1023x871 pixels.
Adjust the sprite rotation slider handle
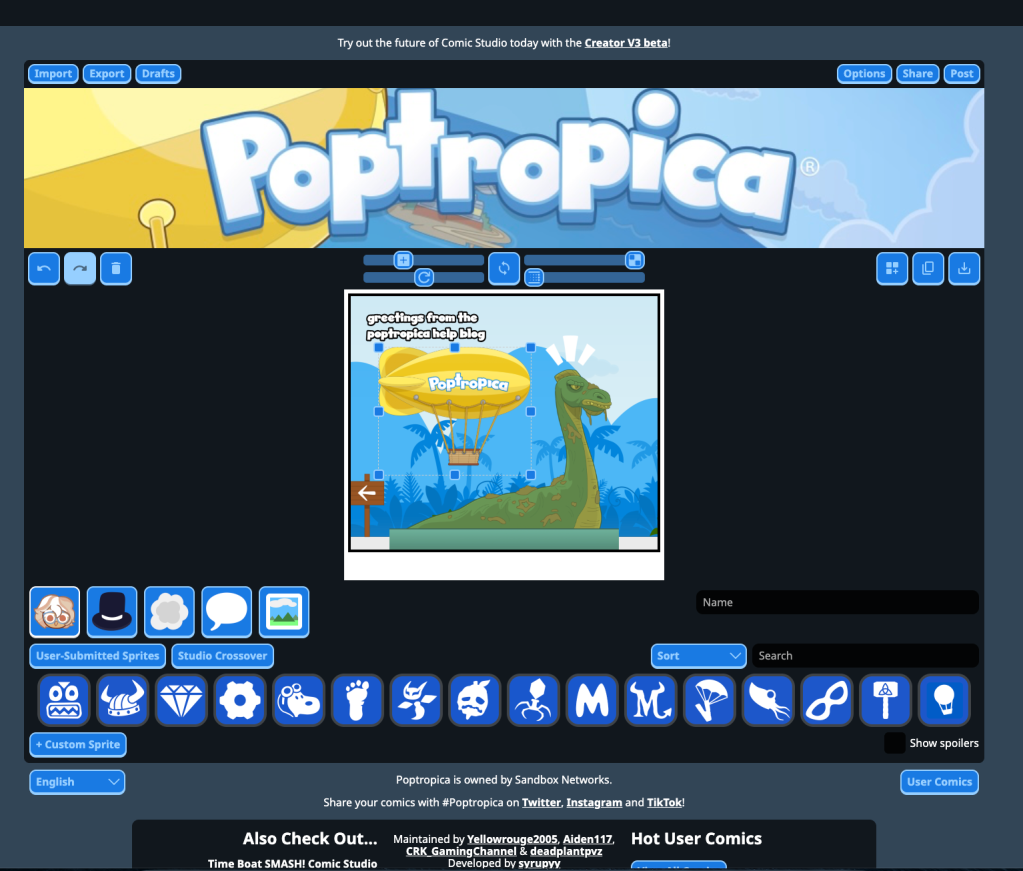pyautogui.click(x=423, y=277)
